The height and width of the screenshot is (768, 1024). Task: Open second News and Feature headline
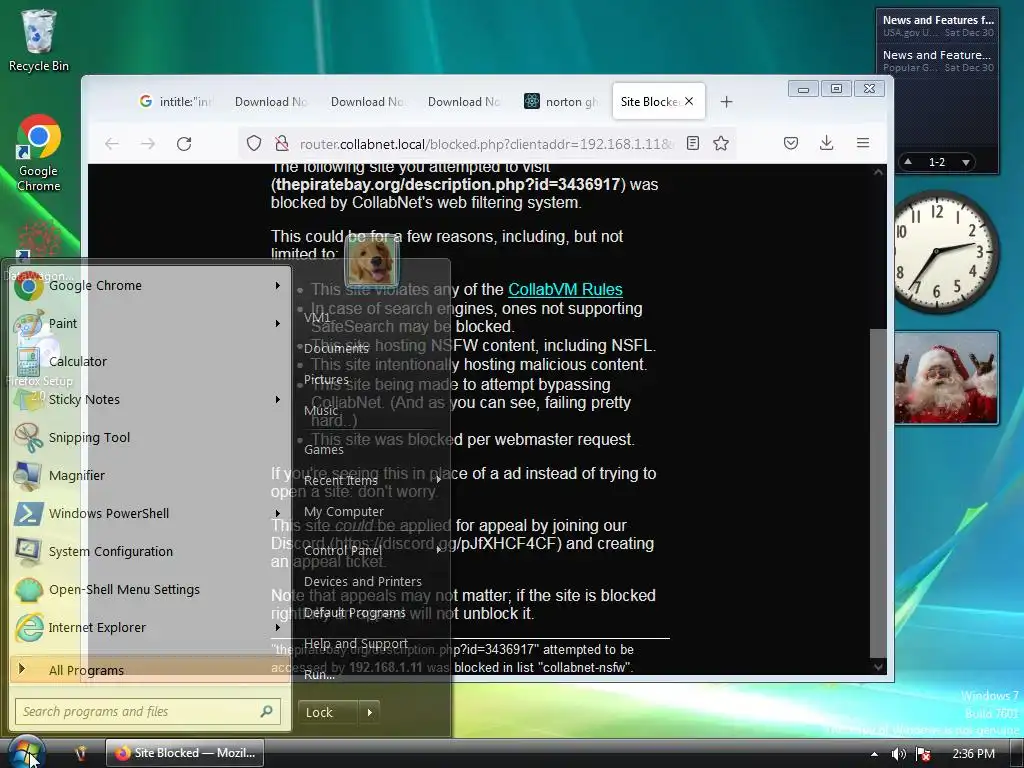pyautogui.click(x=938, y=61)
